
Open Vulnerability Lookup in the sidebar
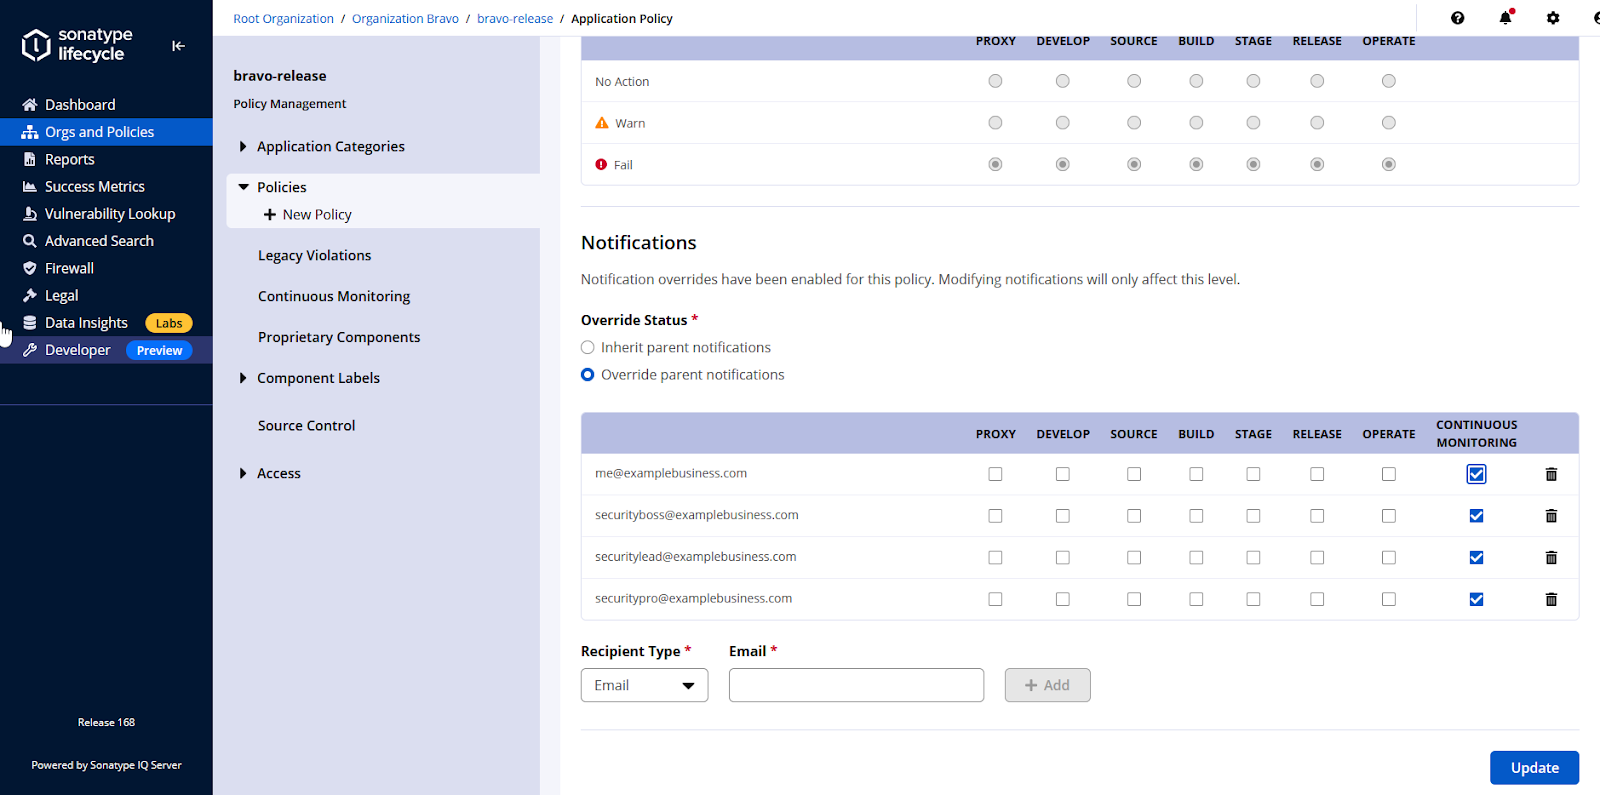point(109,214)
